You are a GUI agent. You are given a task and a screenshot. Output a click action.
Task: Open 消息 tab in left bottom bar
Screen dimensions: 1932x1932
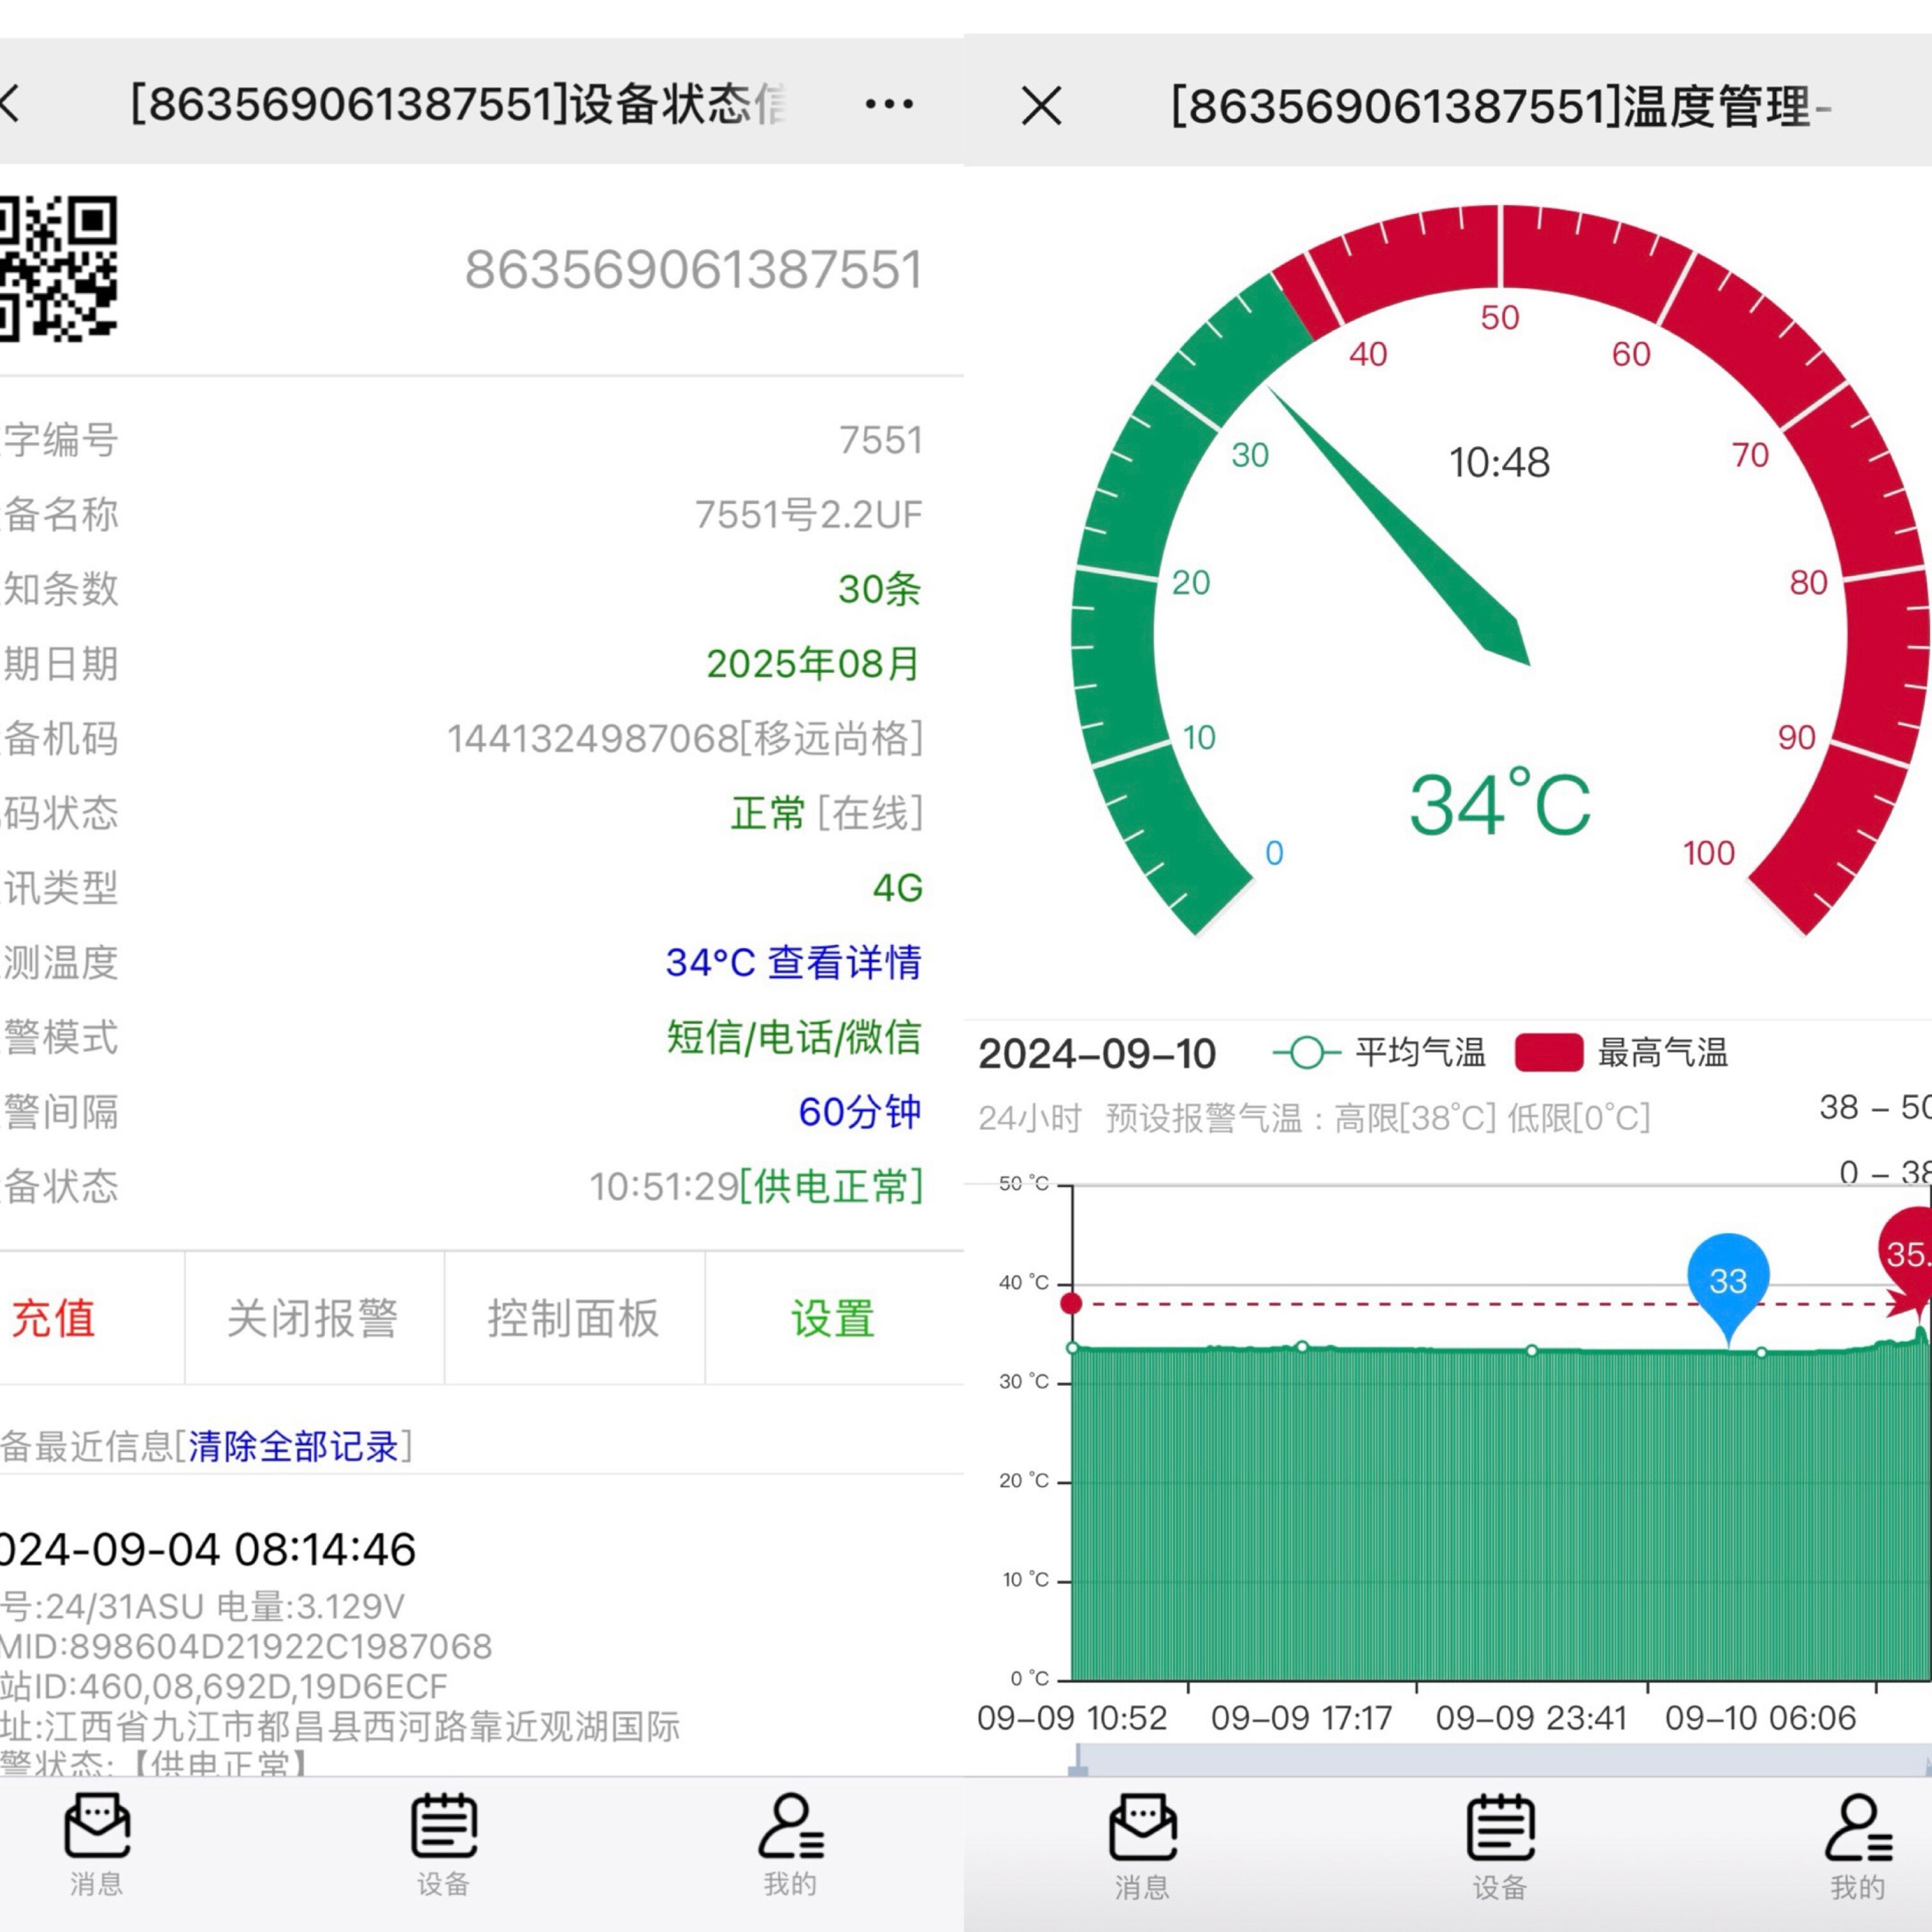coord(96,1845)
